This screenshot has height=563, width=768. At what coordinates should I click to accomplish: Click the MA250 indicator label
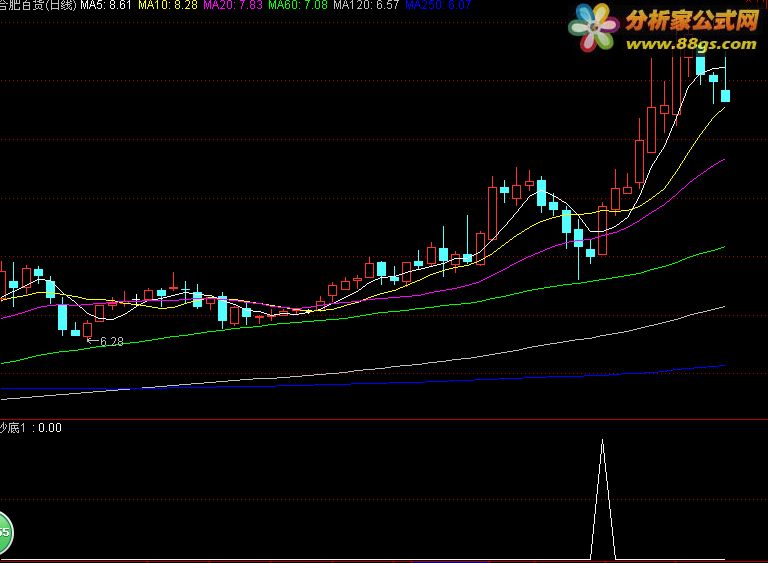[438, 5]
